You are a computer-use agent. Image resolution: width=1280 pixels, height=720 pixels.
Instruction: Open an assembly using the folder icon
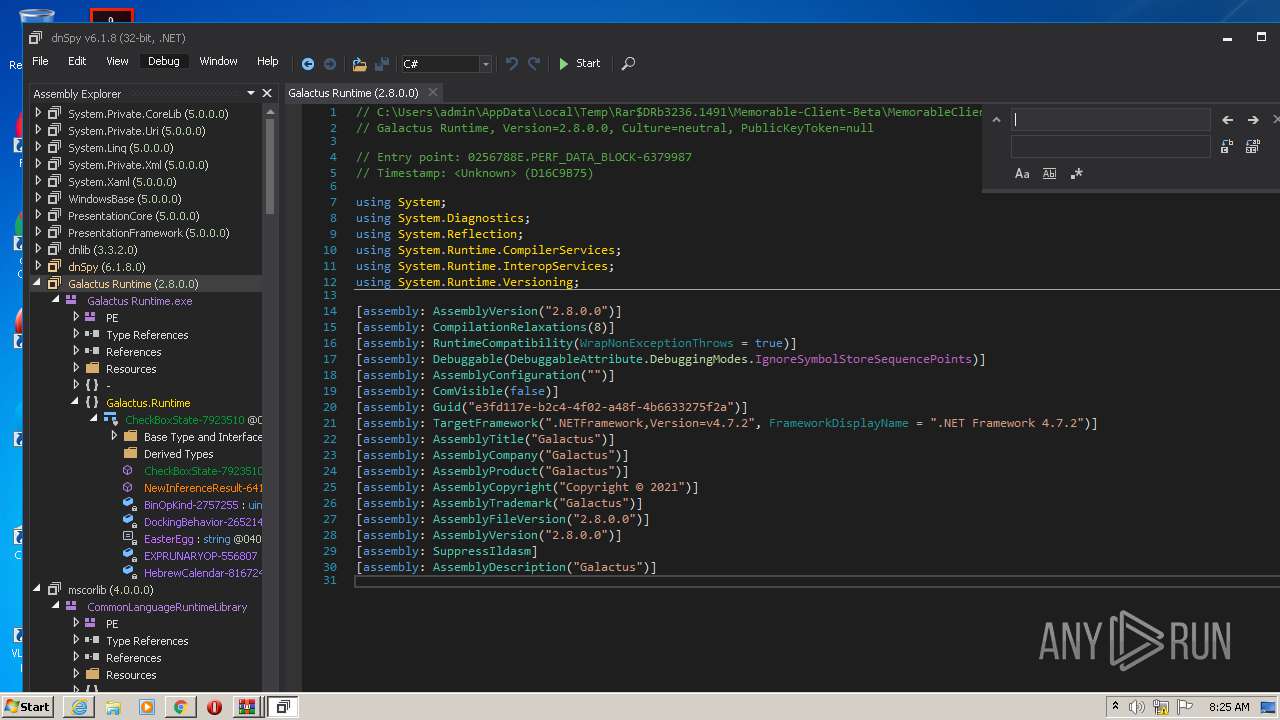(359, 64)
